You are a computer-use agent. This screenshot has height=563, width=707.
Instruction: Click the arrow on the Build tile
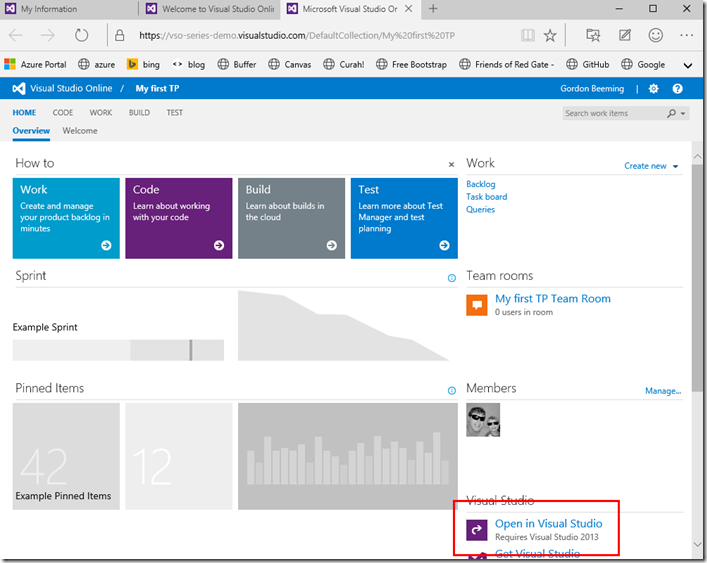point(332,245)
